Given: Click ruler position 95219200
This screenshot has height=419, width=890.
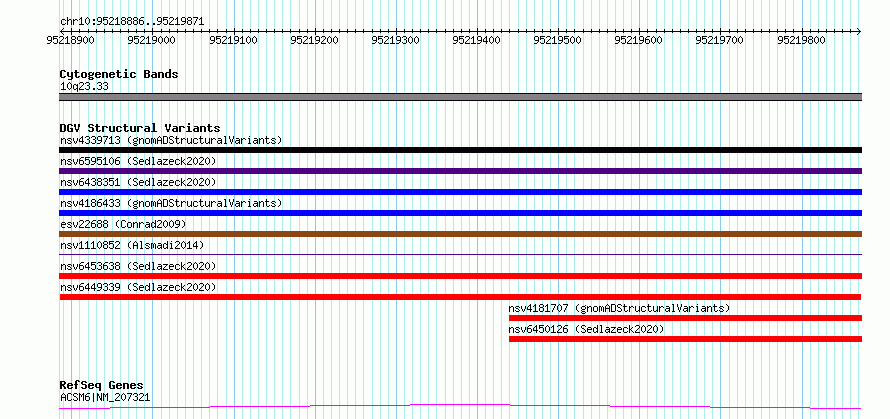Looking at the screenshot, I should point(314,40).
